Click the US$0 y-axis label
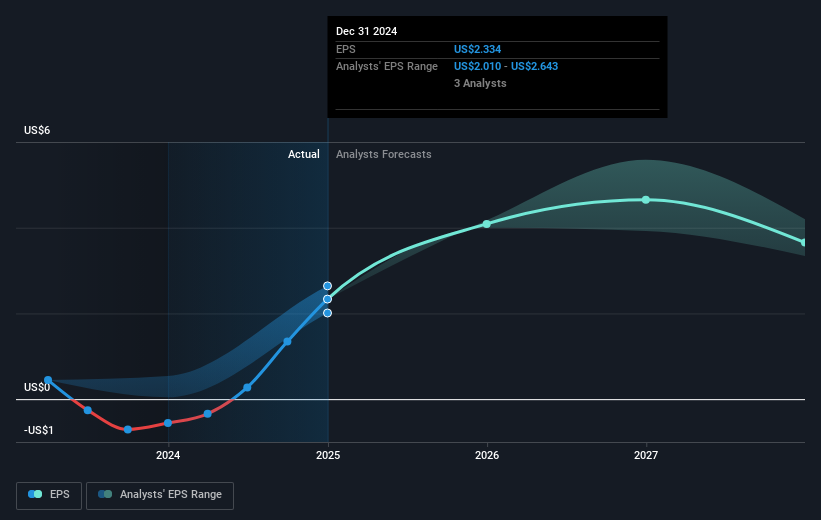Image resolution: width=821 pixels, height=520 pixels. [37, 388]
